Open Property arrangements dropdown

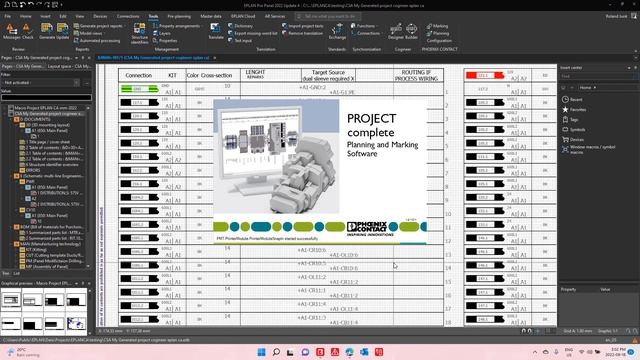coord(177,26)
